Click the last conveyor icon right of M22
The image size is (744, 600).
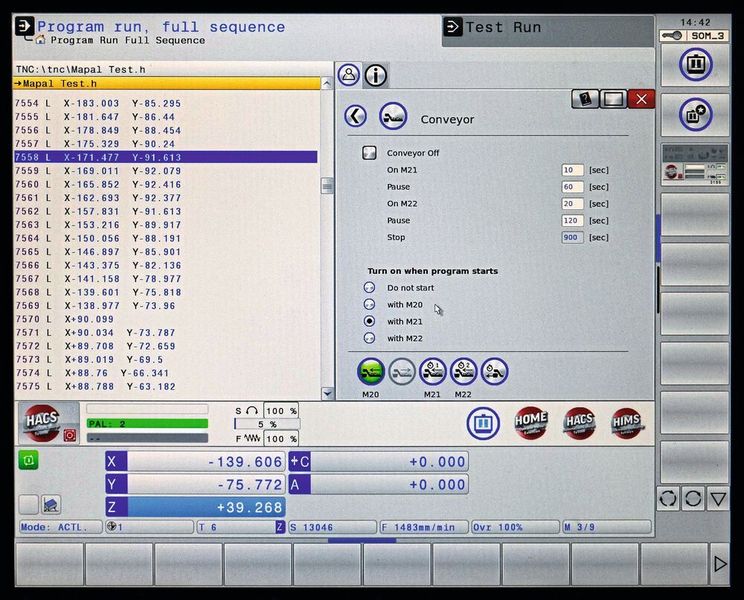494,371
